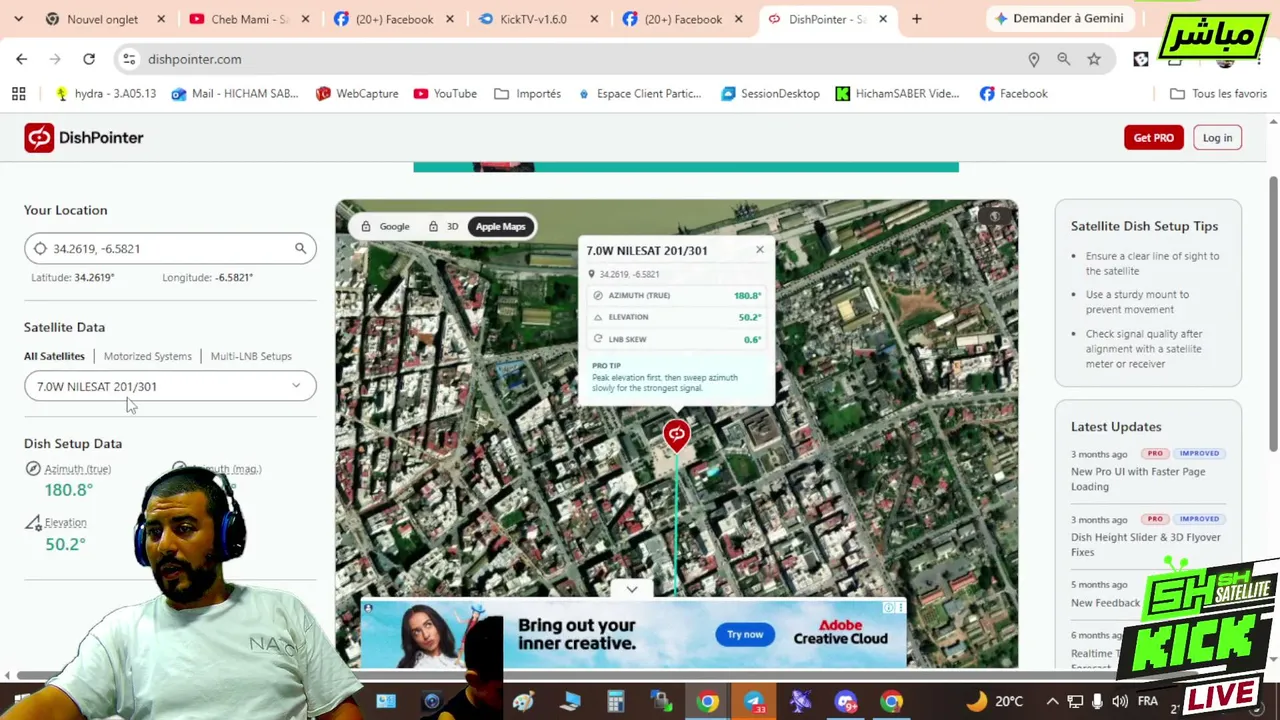Click the satellite dish app in taskbar
This screenshot has height=720, width=1280.
click(x=800, y=702)
